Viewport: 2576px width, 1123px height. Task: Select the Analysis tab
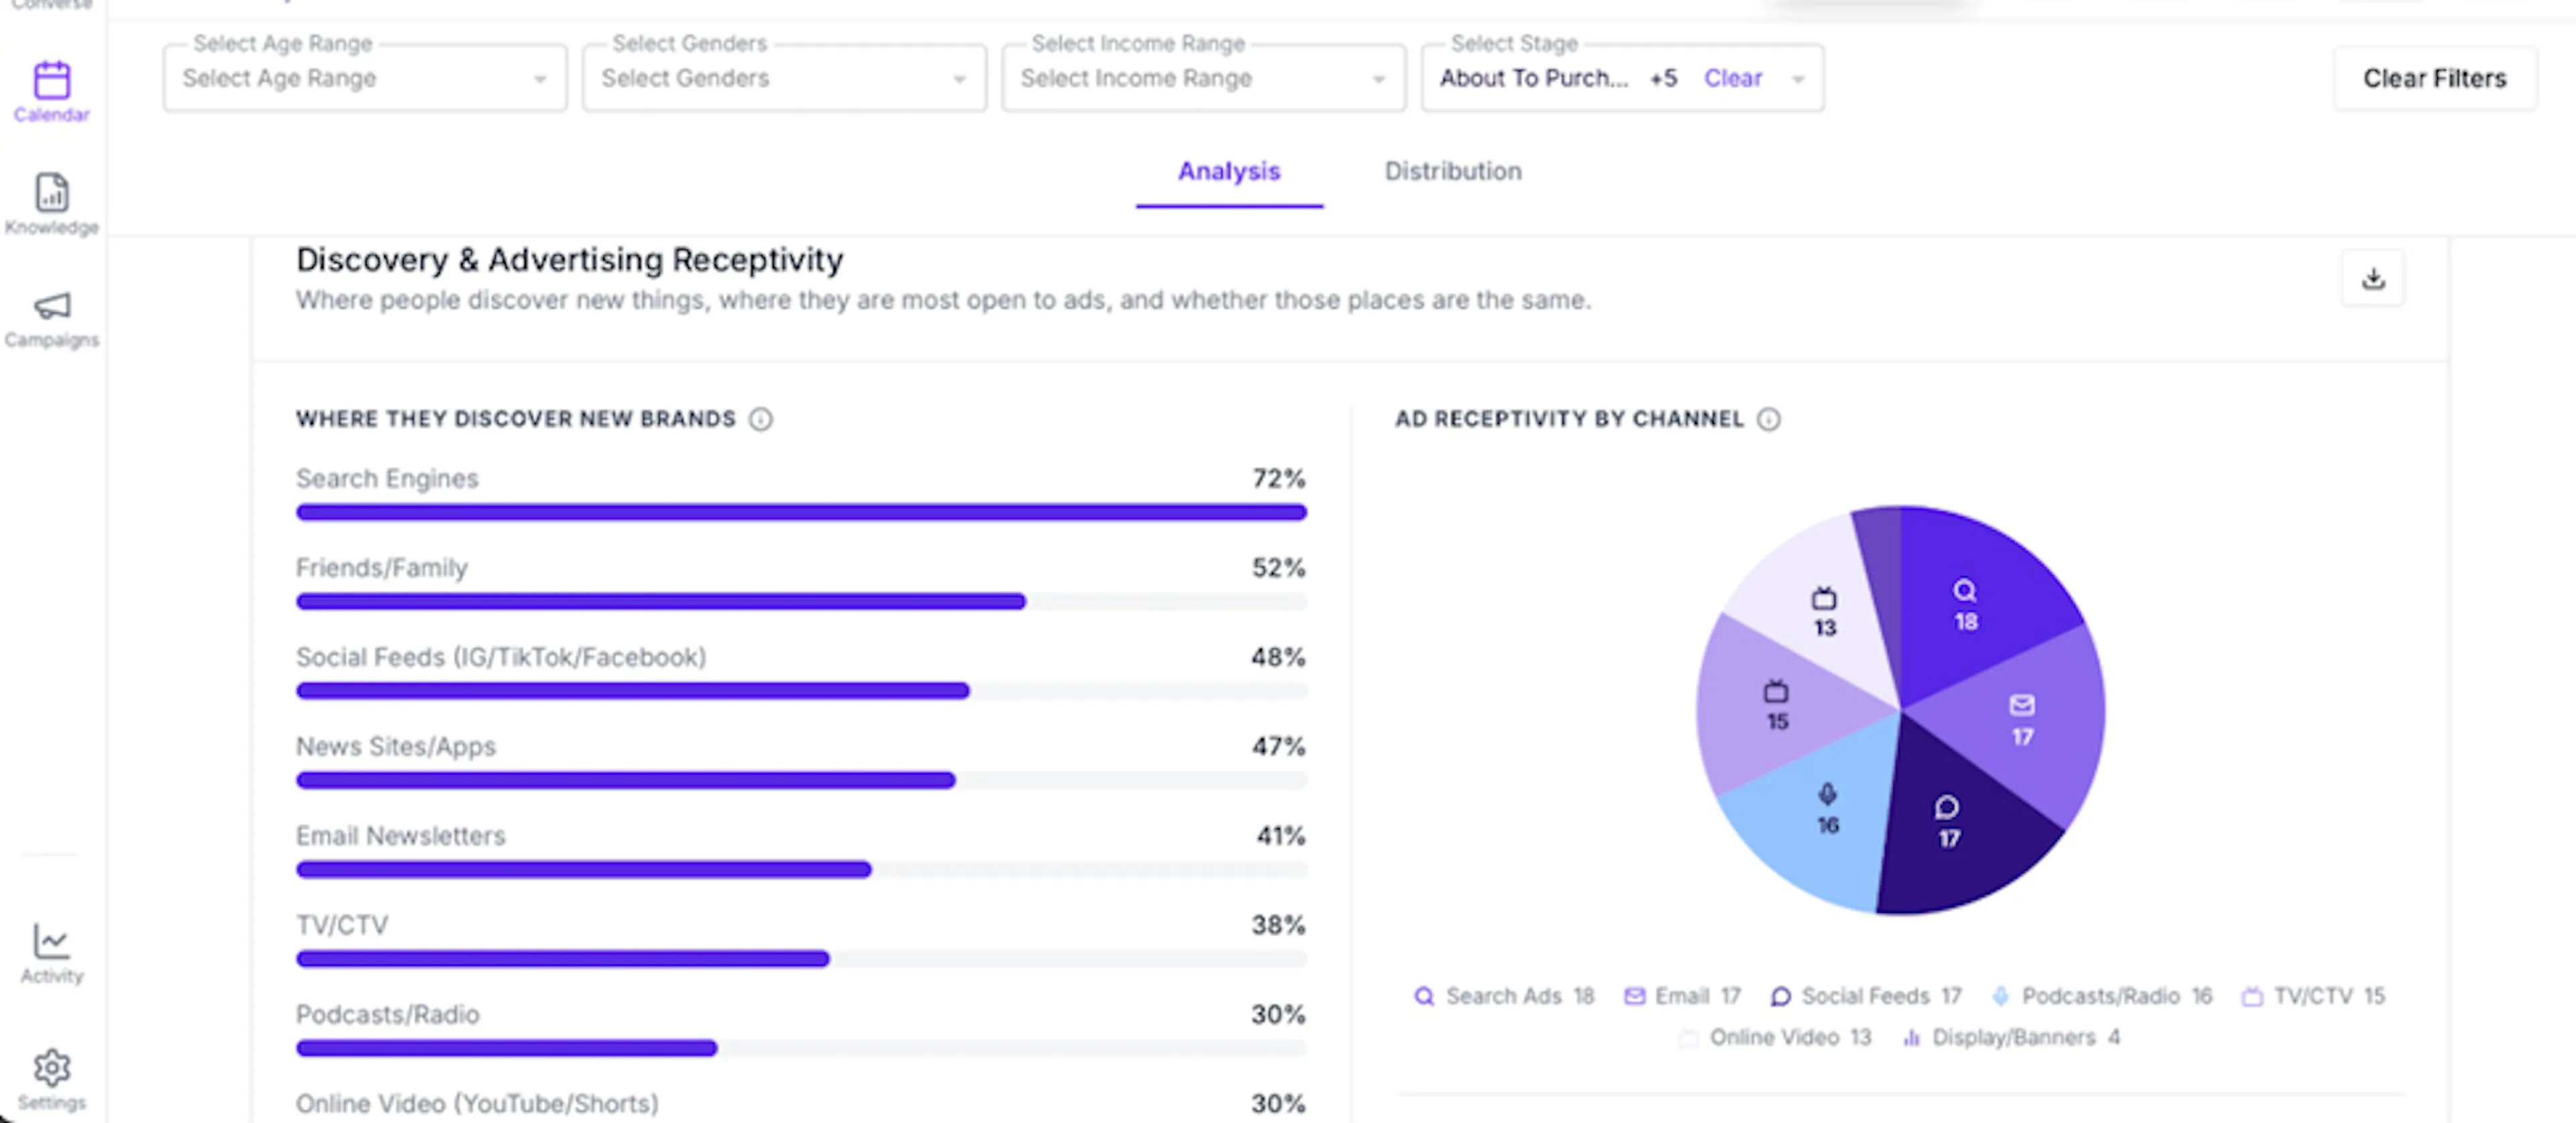point(1229,172)
